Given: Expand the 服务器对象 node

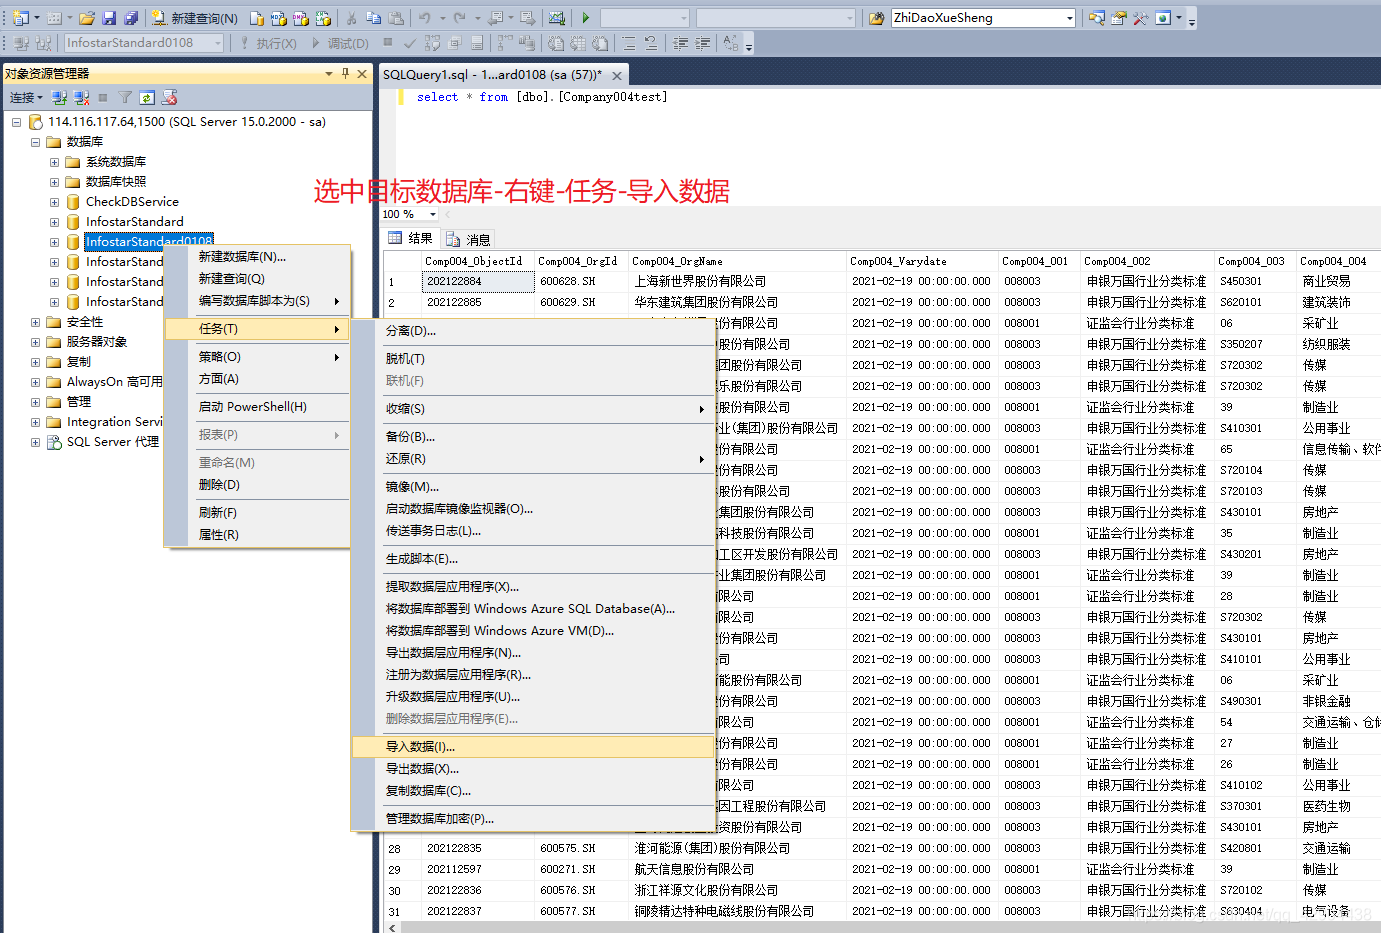Looking at the screenshot, I should pos(35,342).
